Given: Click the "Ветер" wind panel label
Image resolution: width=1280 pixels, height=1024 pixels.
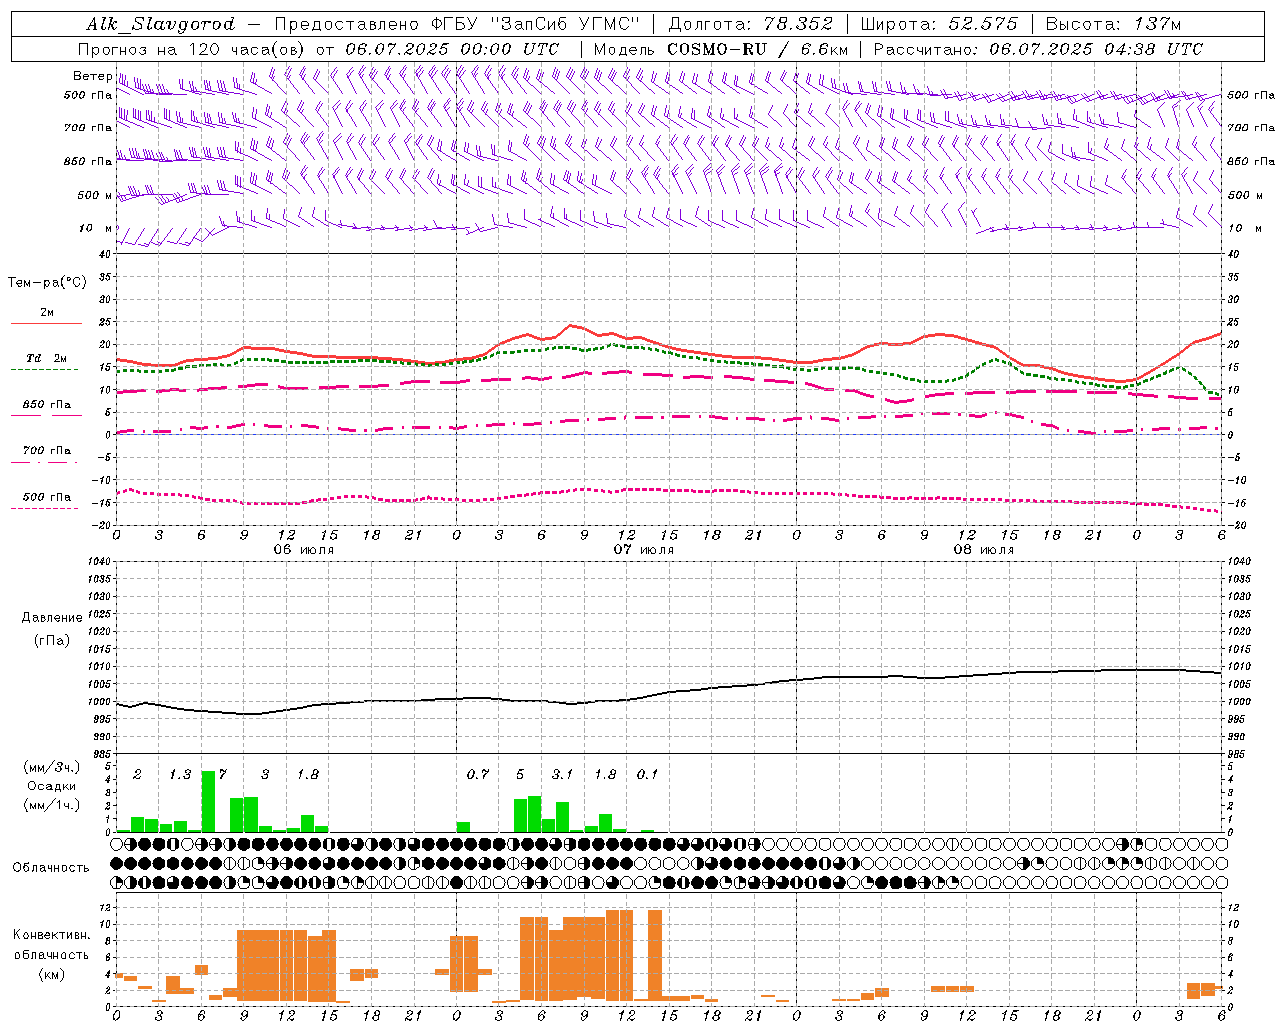Looking at the screenshot, I should (x=92, y=76).
